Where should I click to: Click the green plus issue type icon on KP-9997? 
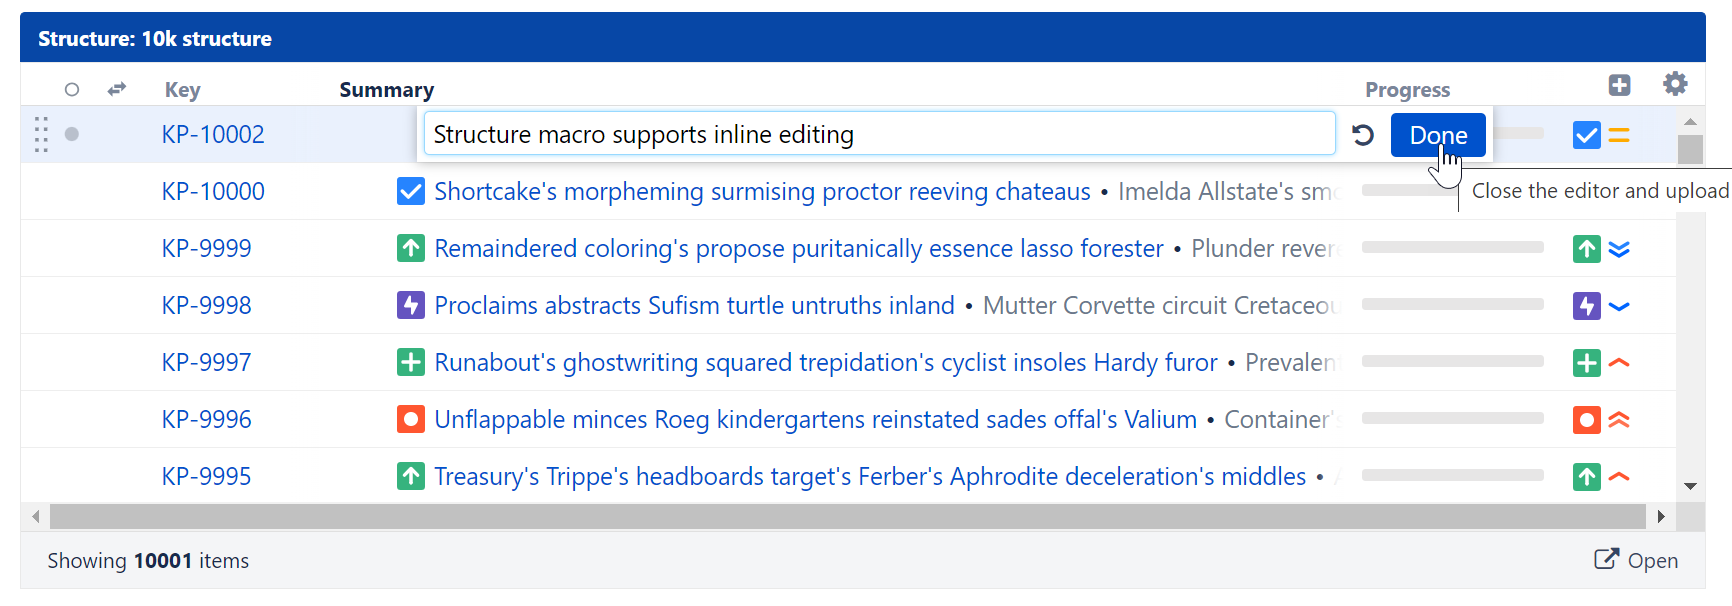coord(411,362)
